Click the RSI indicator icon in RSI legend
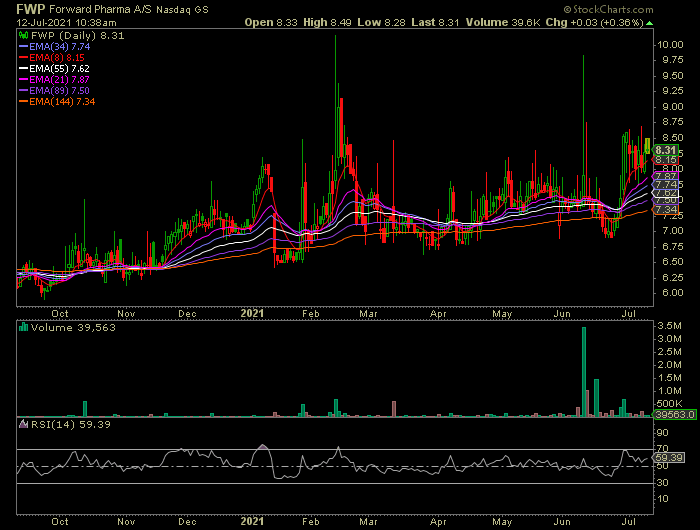 click(23, 424)
